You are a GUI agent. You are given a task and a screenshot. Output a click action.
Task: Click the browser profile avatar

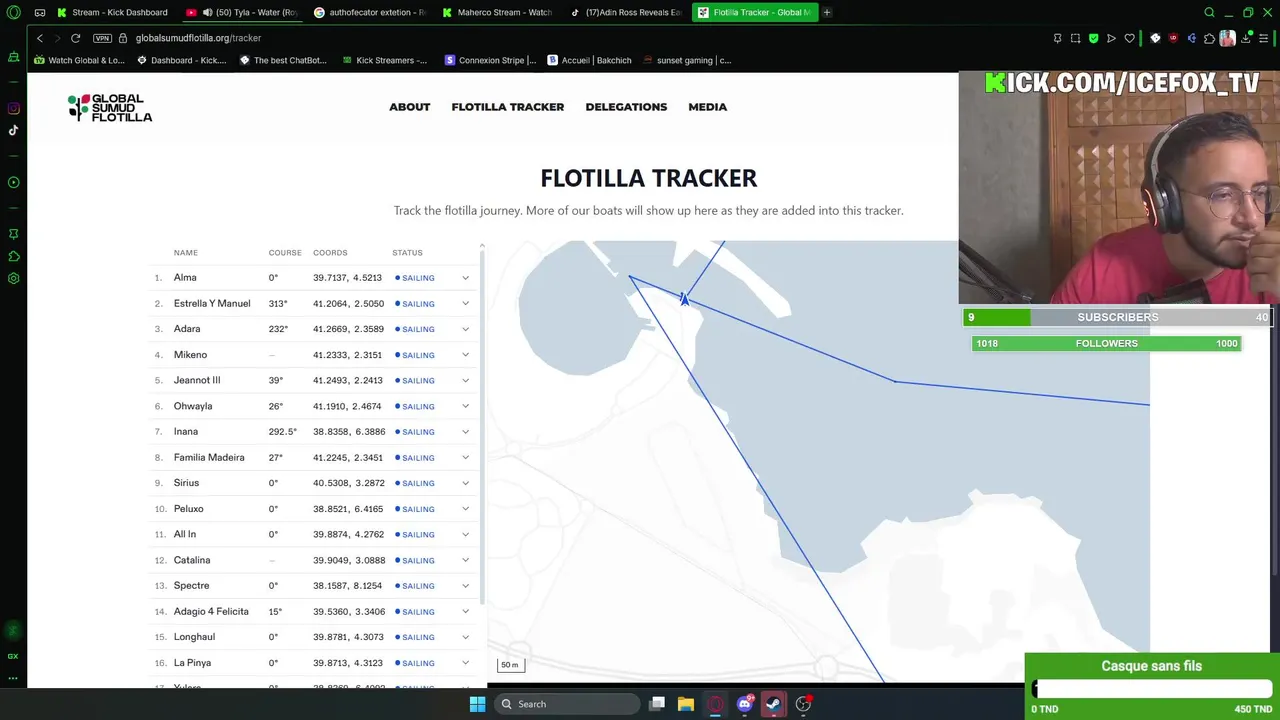(x=1227, y=38)
